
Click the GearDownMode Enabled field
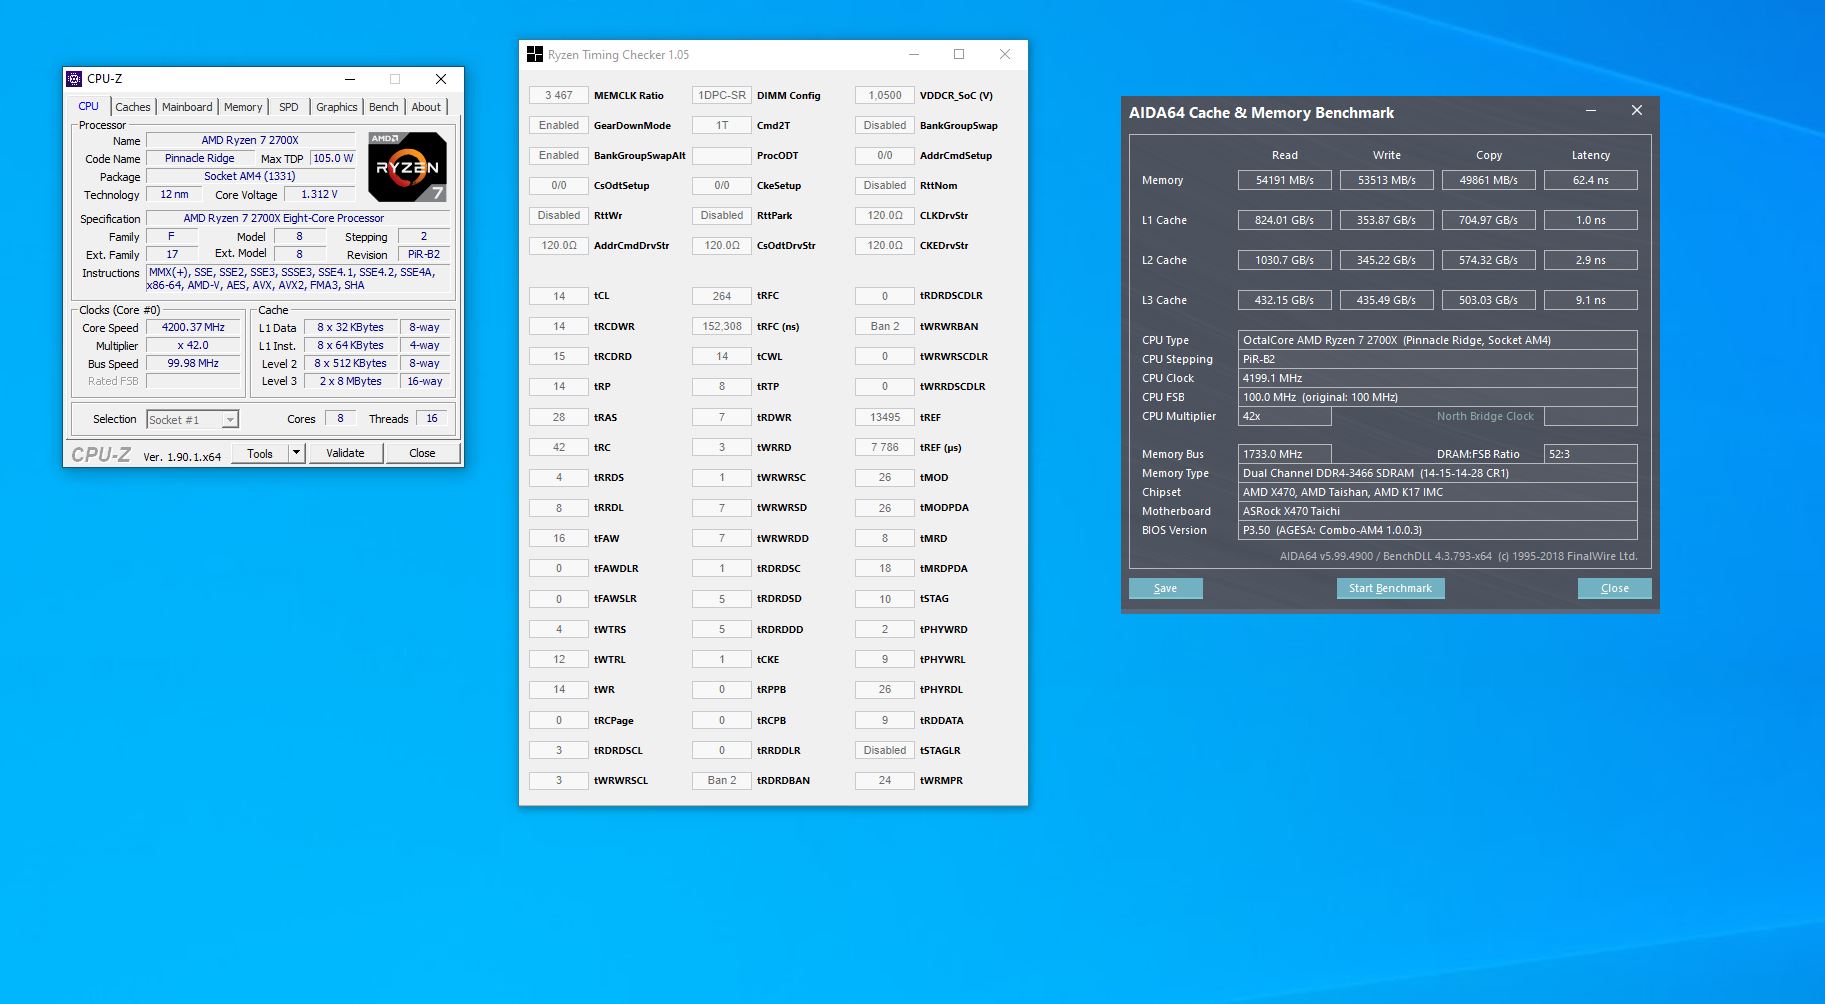(559, 126)
